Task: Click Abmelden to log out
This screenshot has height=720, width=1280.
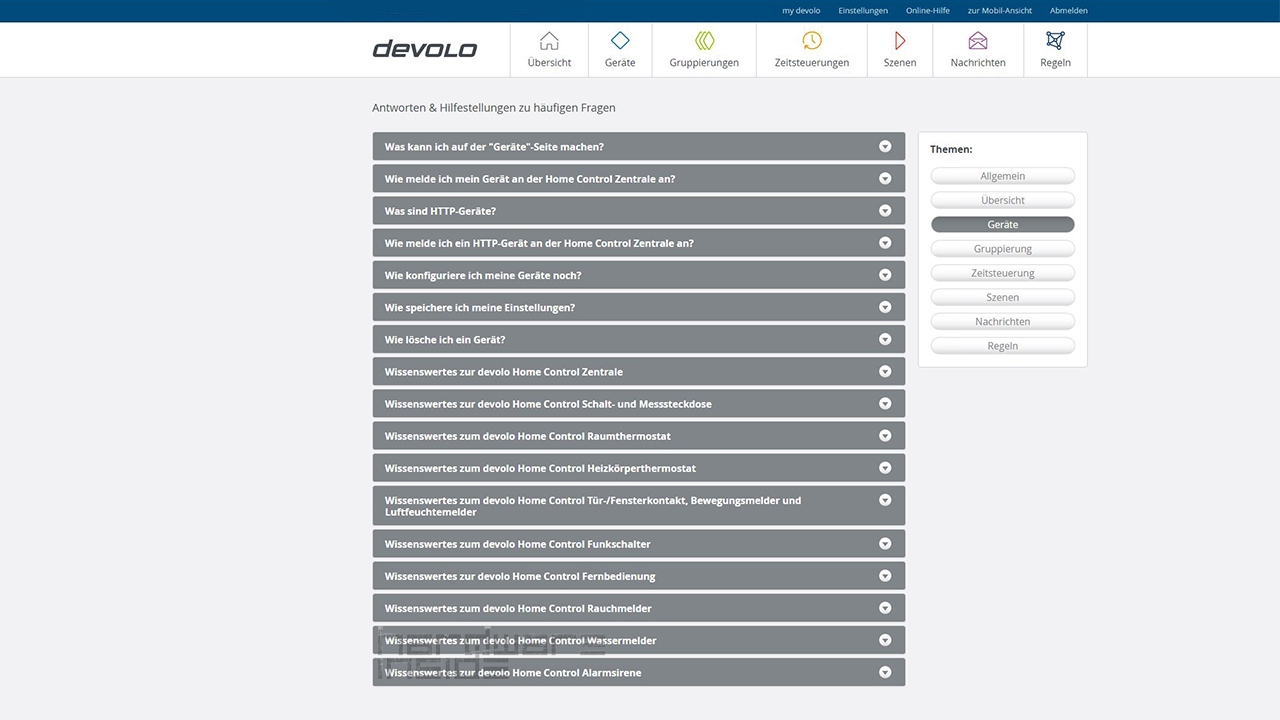Action: tap(1068, 11)
